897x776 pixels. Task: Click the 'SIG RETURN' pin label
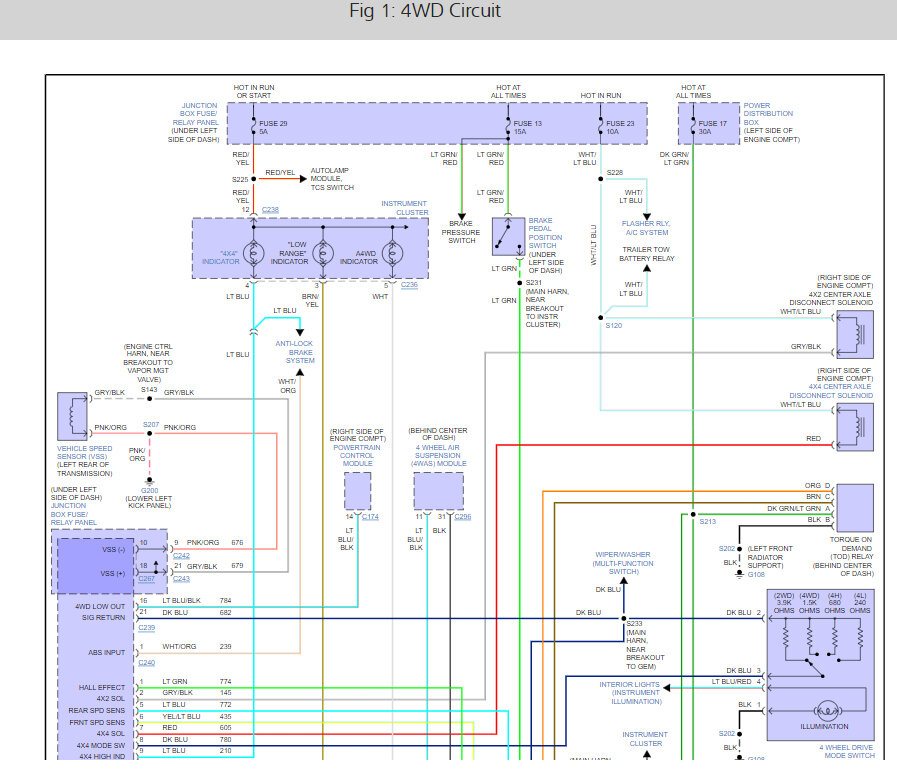pyautogui.click(x=104, y=617)
